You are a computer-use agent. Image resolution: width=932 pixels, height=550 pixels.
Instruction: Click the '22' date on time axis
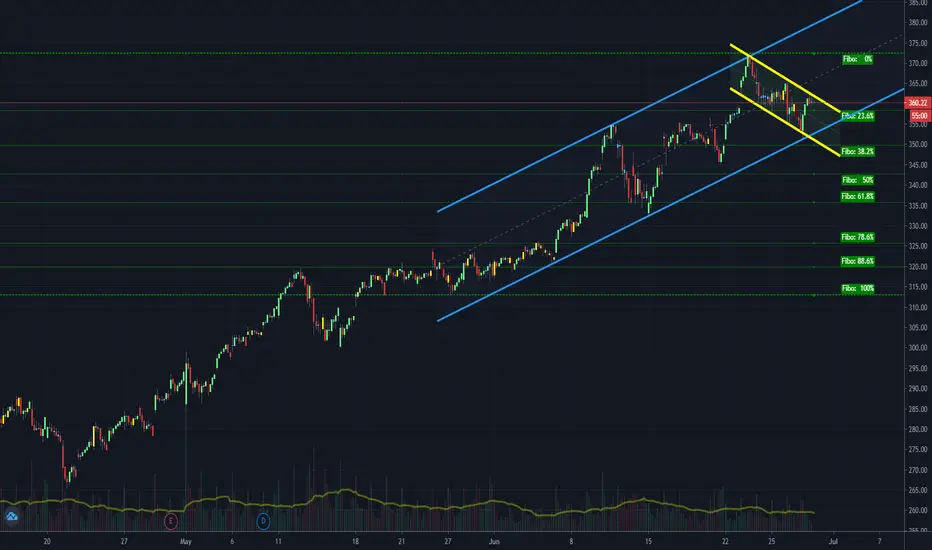pos(726,542)
